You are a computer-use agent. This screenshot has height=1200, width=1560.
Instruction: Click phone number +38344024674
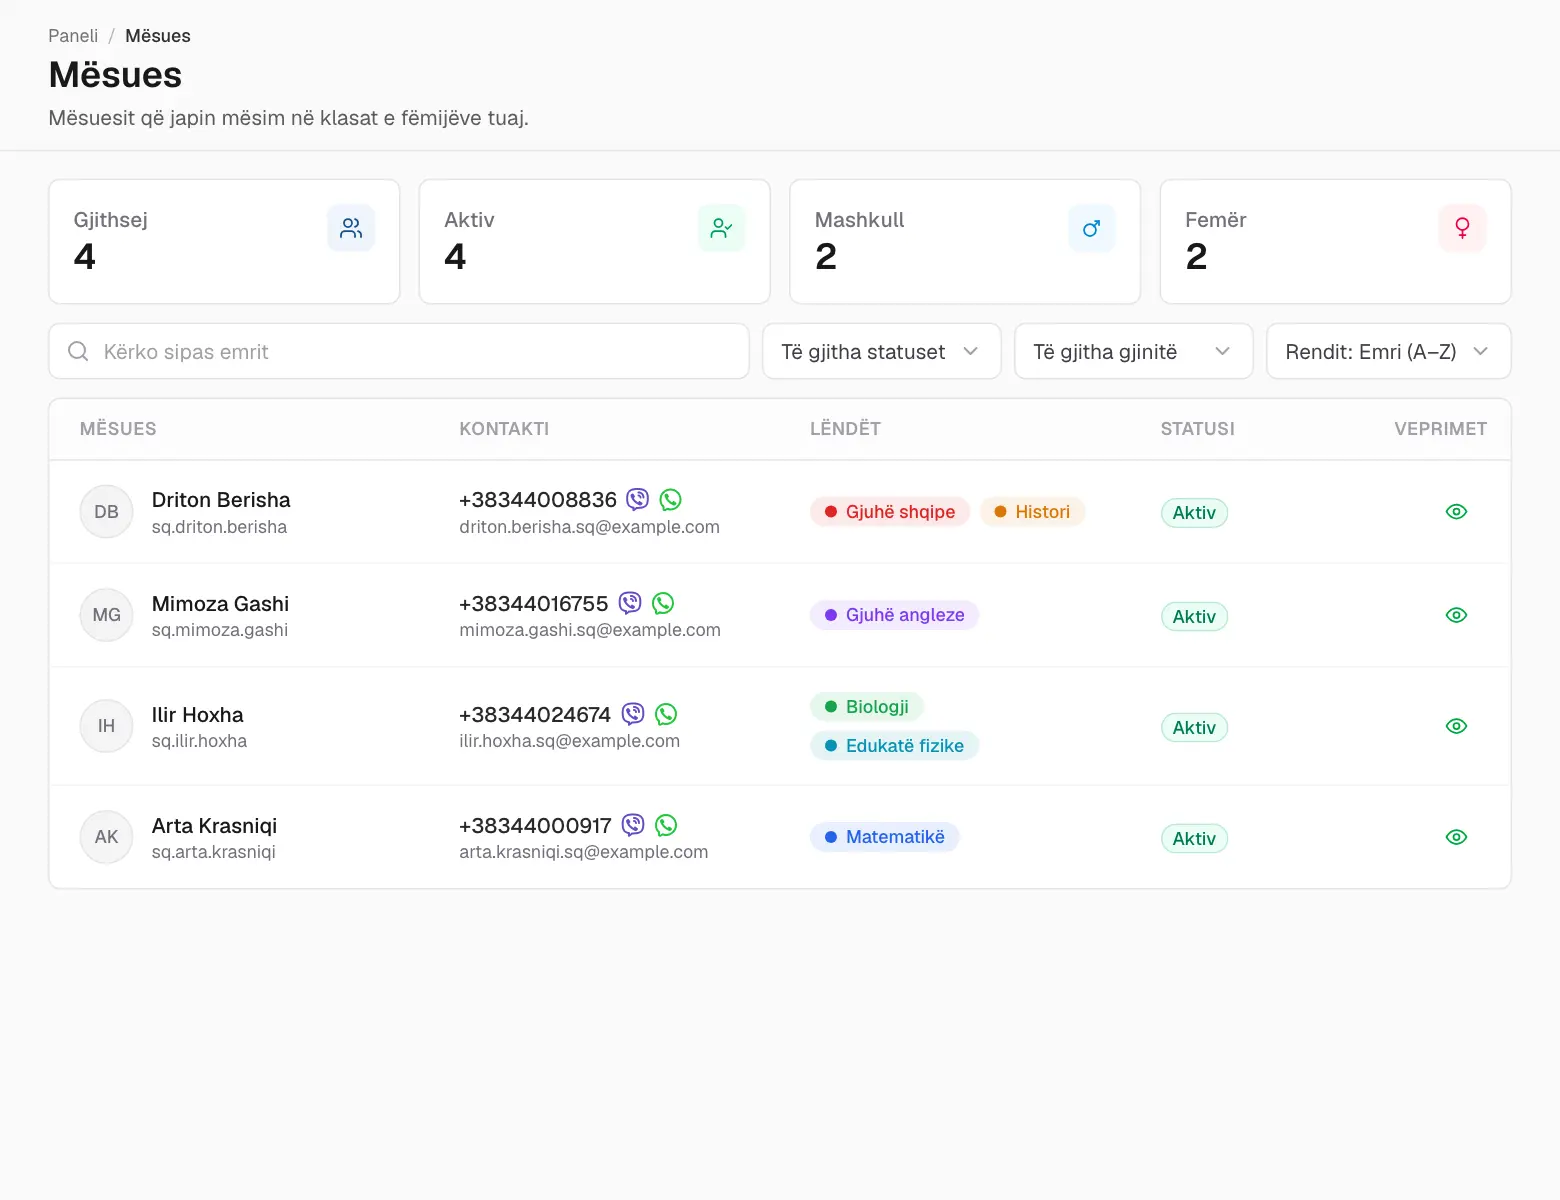(535, 714)
